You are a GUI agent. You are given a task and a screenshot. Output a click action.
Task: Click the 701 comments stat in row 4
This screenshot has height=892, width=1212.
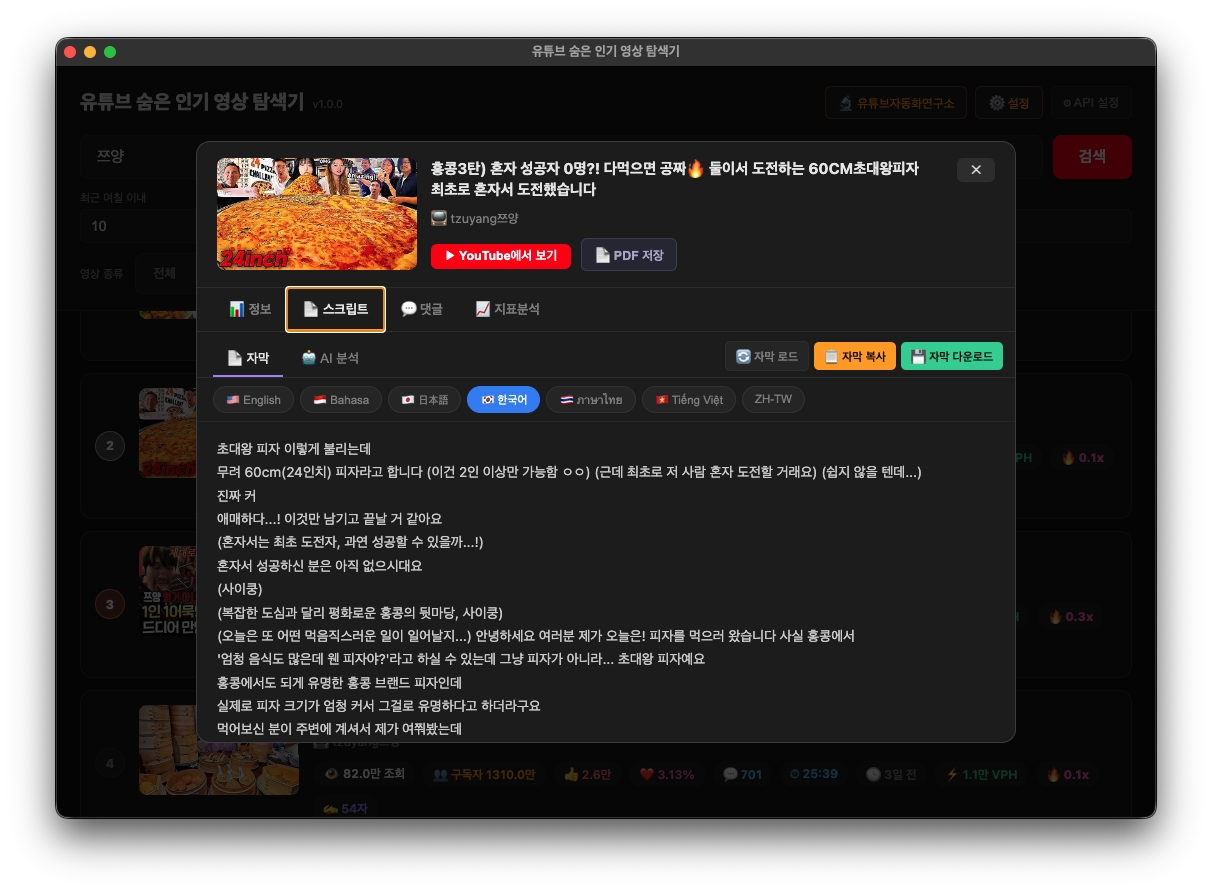click(x=742, y=774)
